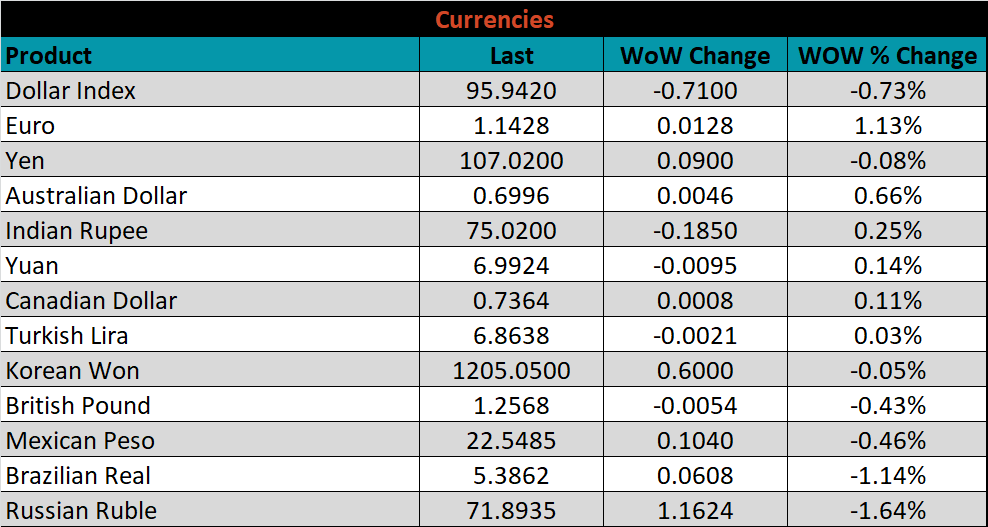Image resolution: width=988 pixels, height=527 pixels.
Task: Click the Australian Dollar row label
Action: [96, 196]
